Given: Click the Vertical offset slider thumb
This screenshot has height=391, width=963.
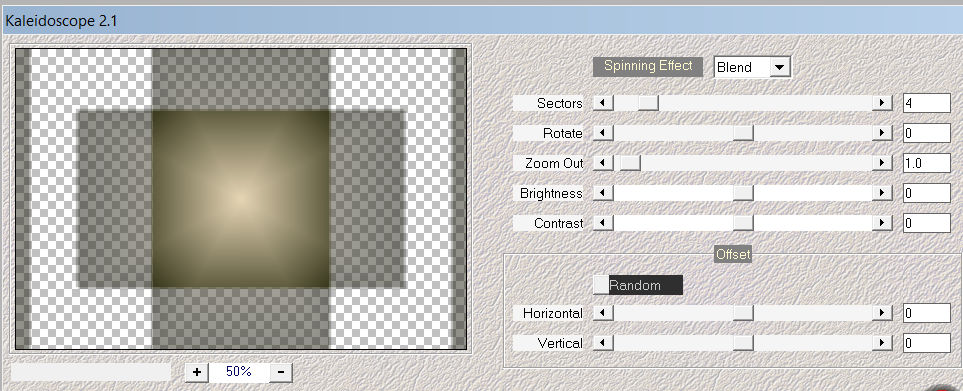Looking at the screenshot, I should tap(743, 343).
